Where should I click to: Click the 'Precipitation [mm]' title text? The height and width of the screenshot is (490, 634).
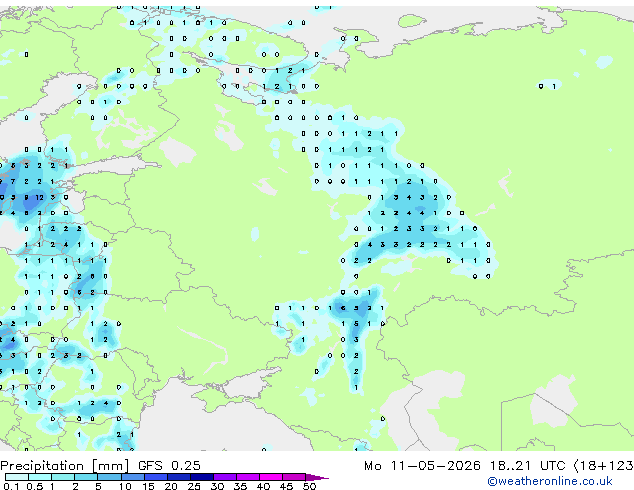[x=64, y=466]
